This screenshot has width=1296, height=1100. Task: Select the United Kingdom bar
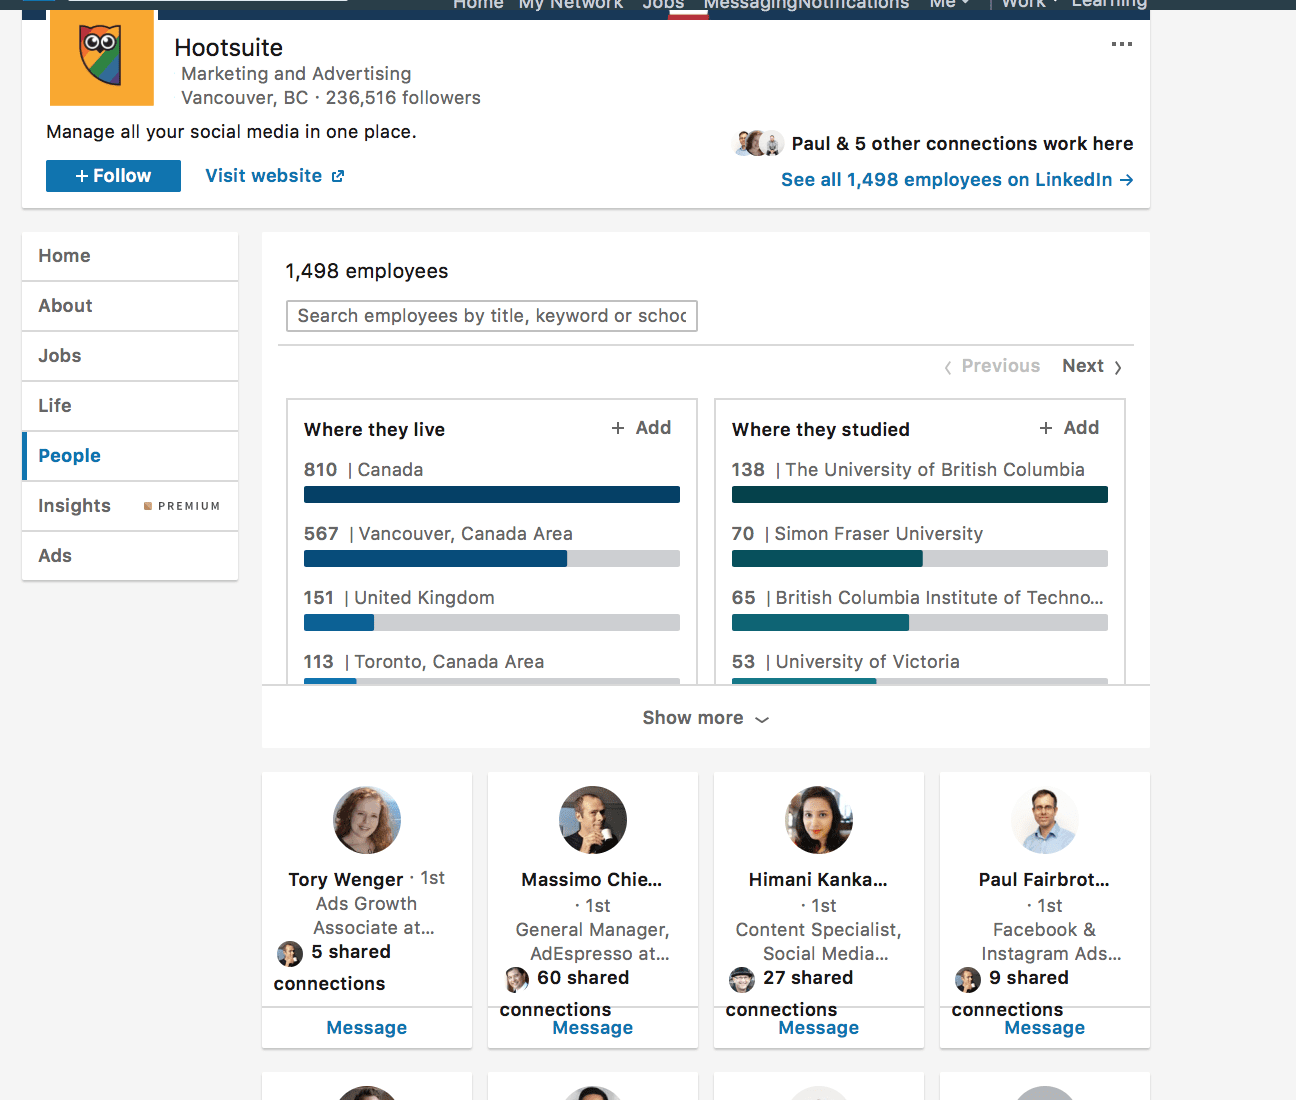pos(492,623)
